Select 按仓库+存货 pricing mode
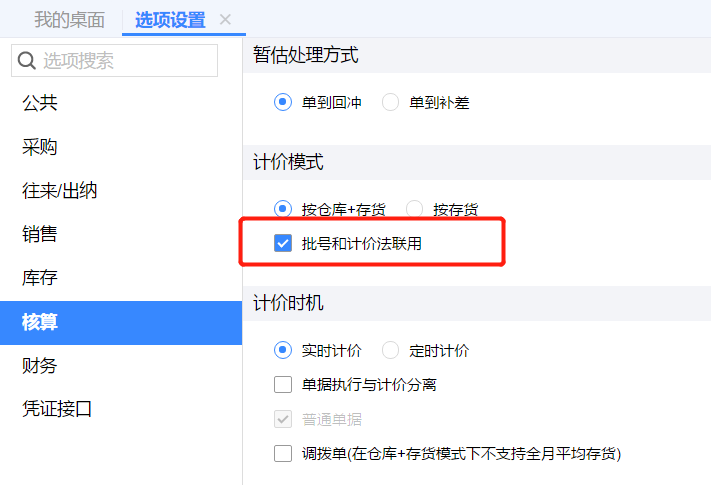The height and width of the screenshot is (485, 711). coord(283,209)
